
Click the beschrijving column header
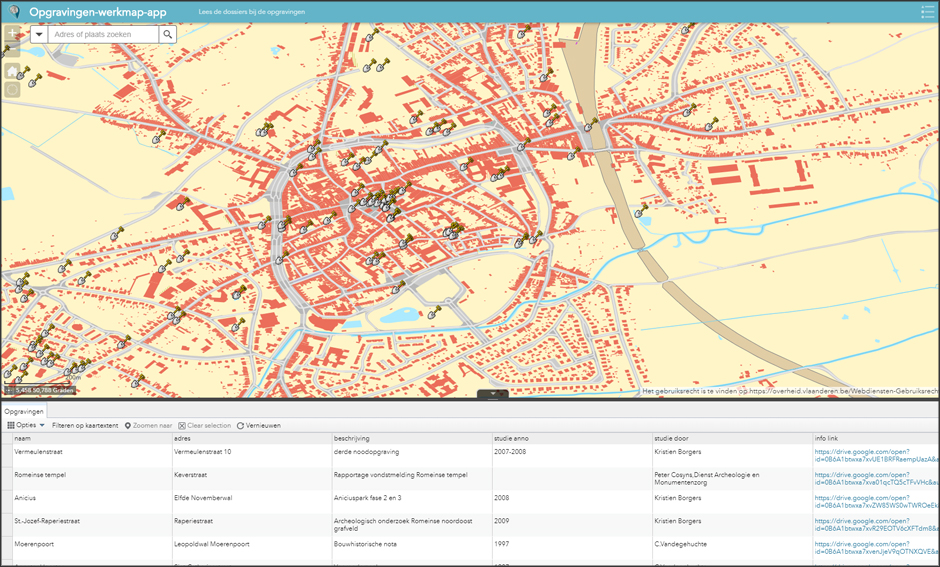click(x=412, y=439)
